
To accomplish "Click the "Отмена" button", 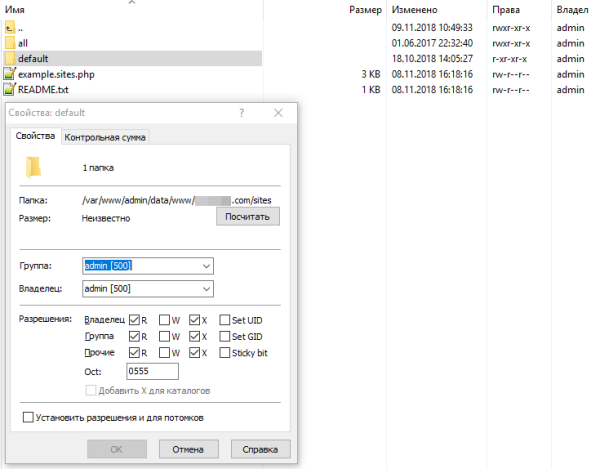I will click(x=188, y=449).
